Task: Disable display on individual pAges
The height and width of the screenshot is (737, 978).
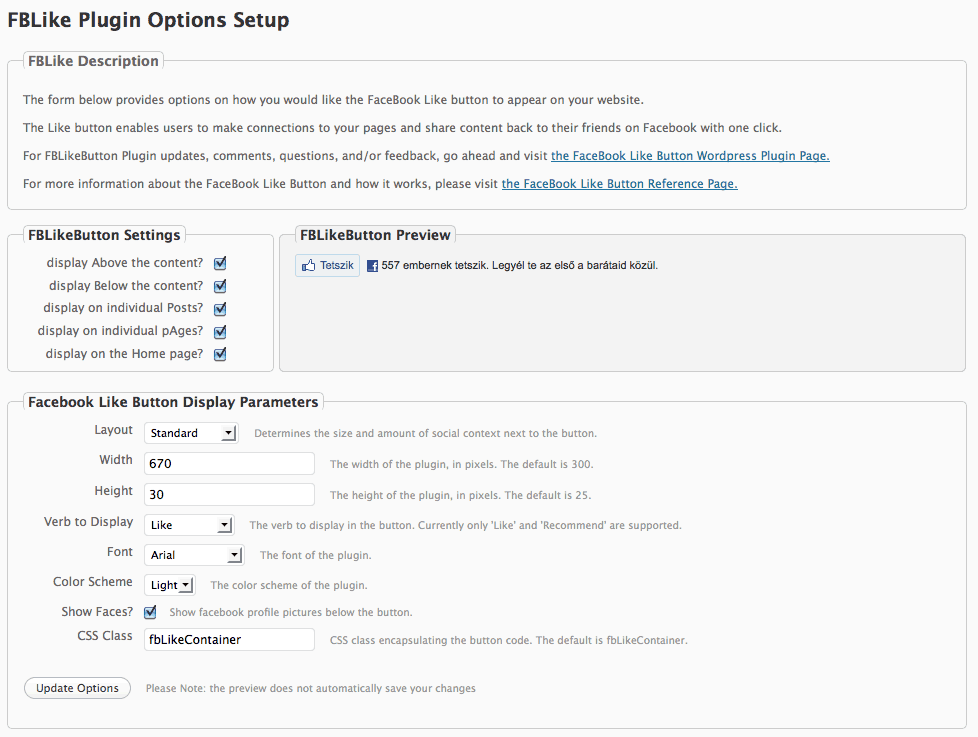Action: (220, 332)
